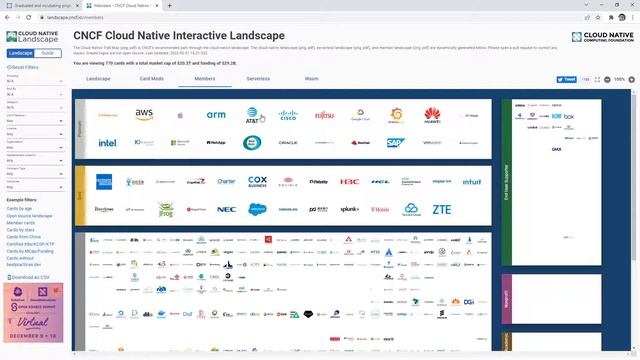Switch to the Landscape tab
Image resolution: width=640 pixels, height=360 pixels.
tap(98, 78)
